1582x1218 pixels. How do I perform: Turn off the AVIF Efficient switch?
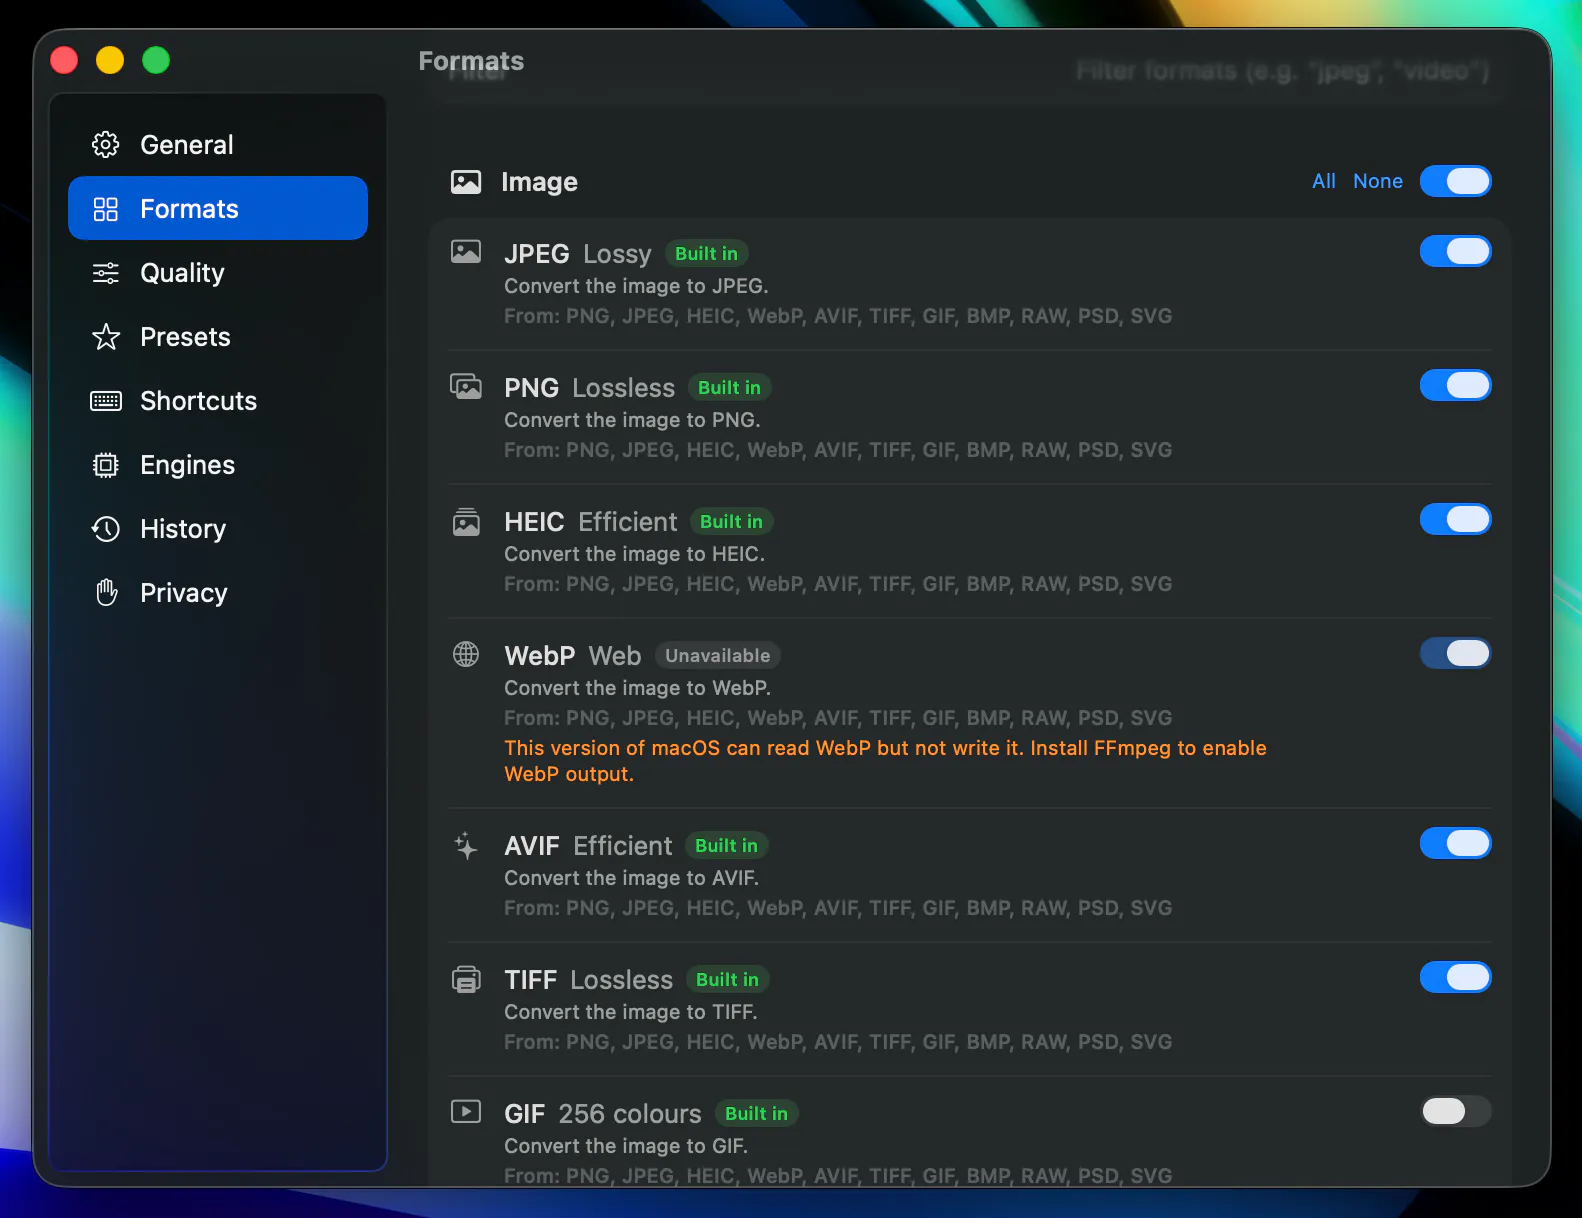[1456, 843]
